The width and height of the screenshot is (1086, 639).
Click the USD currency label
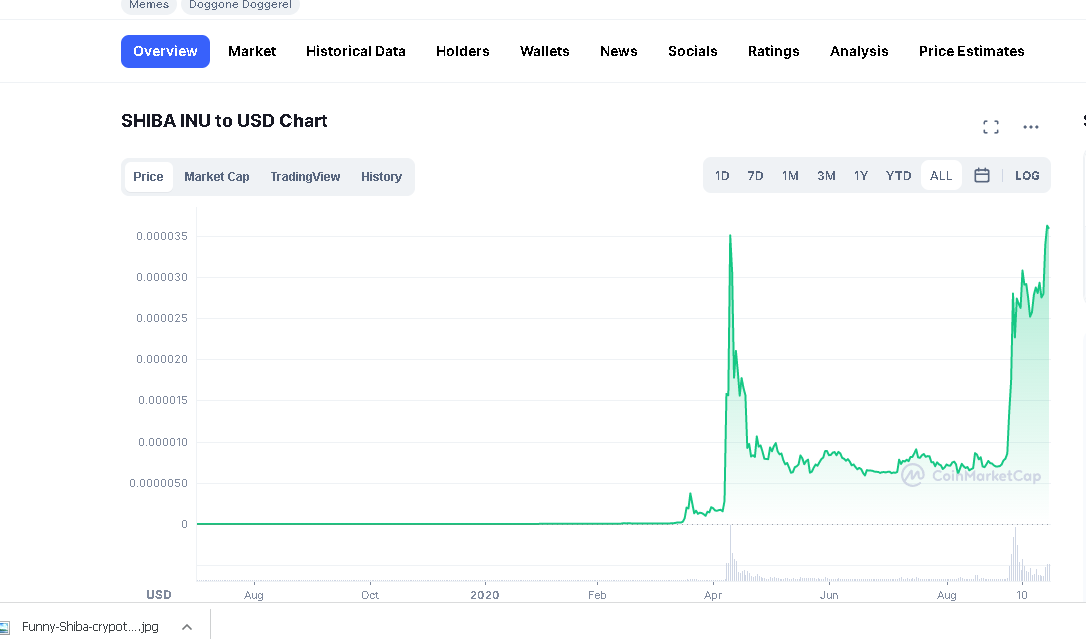[x=159, y=595]
